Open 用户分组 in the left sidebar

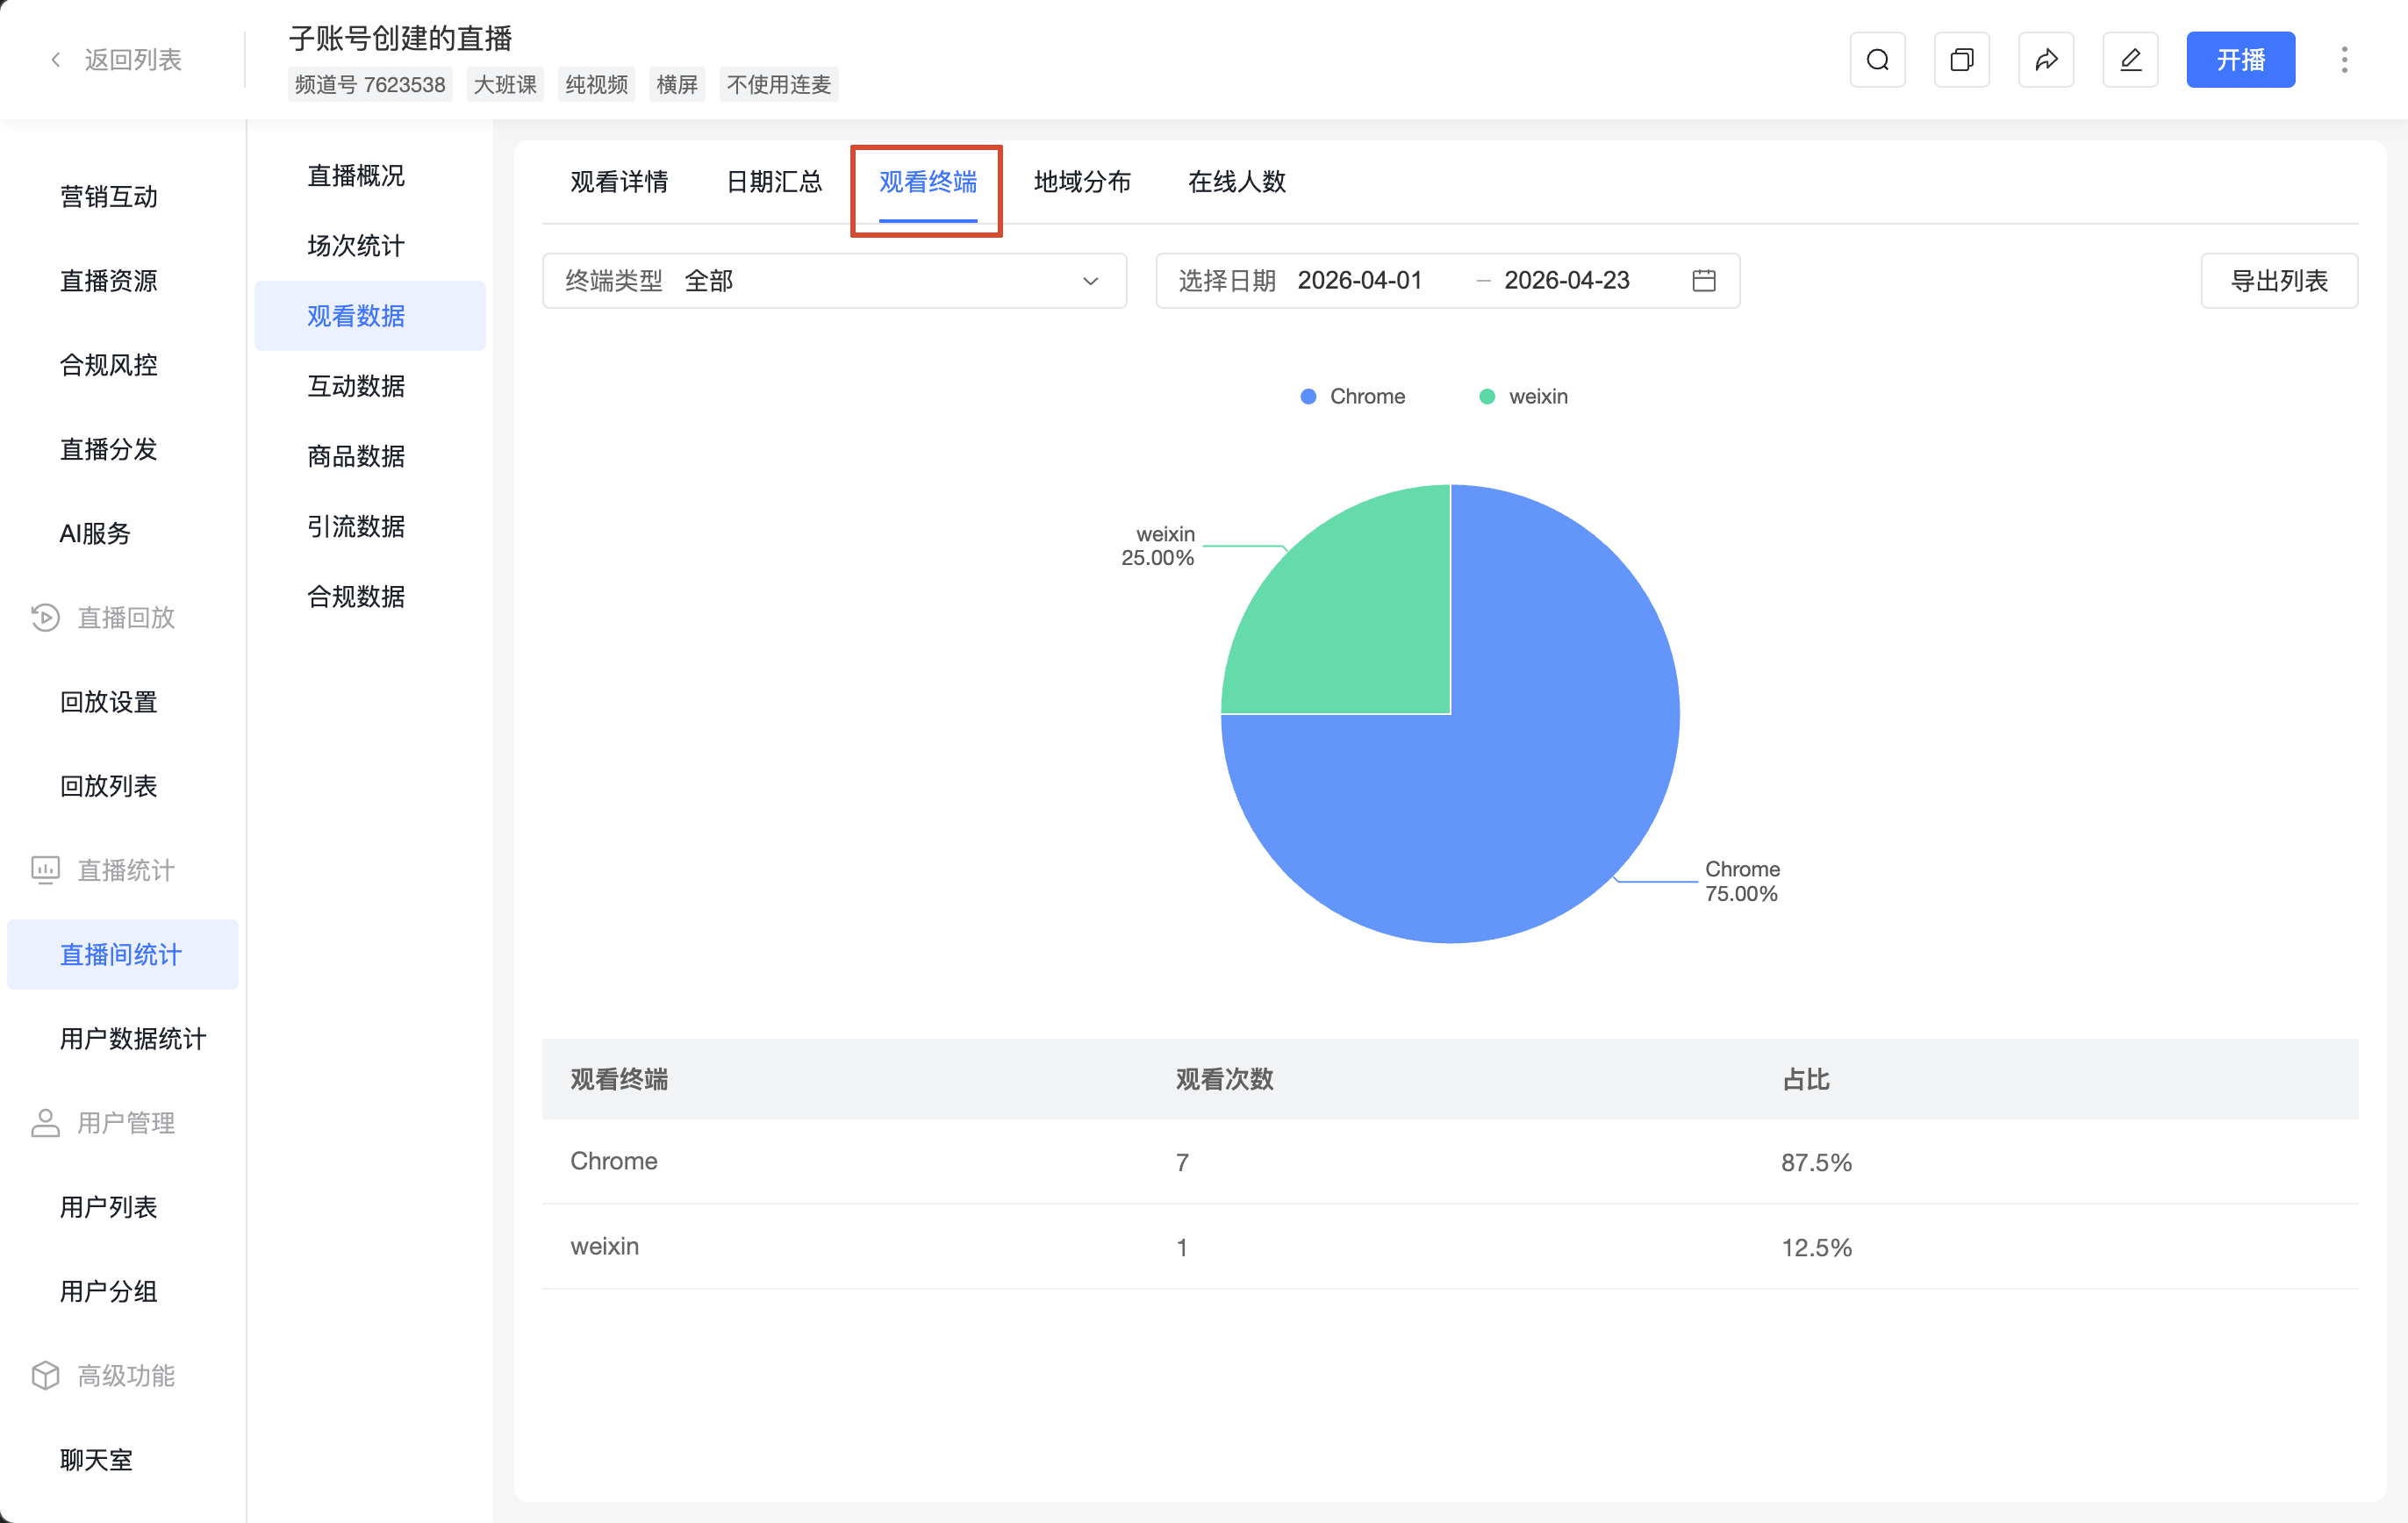tap(109, 1291)
